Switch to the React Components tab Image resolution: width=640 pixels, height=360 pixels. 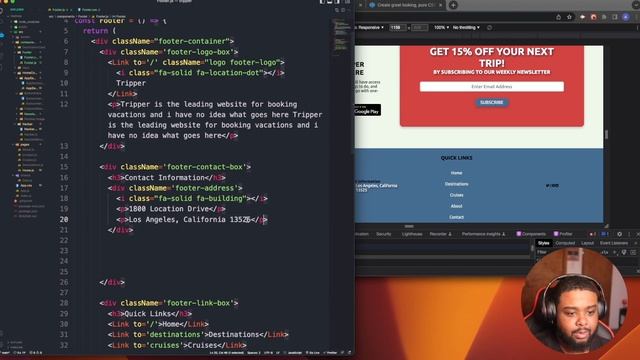point(531,234)
